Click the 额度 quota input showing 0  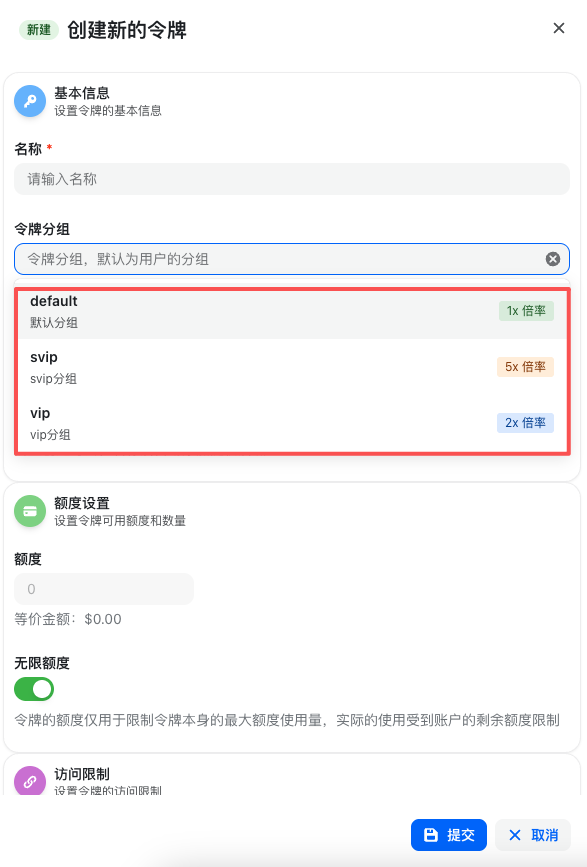(x=104, y=588)
